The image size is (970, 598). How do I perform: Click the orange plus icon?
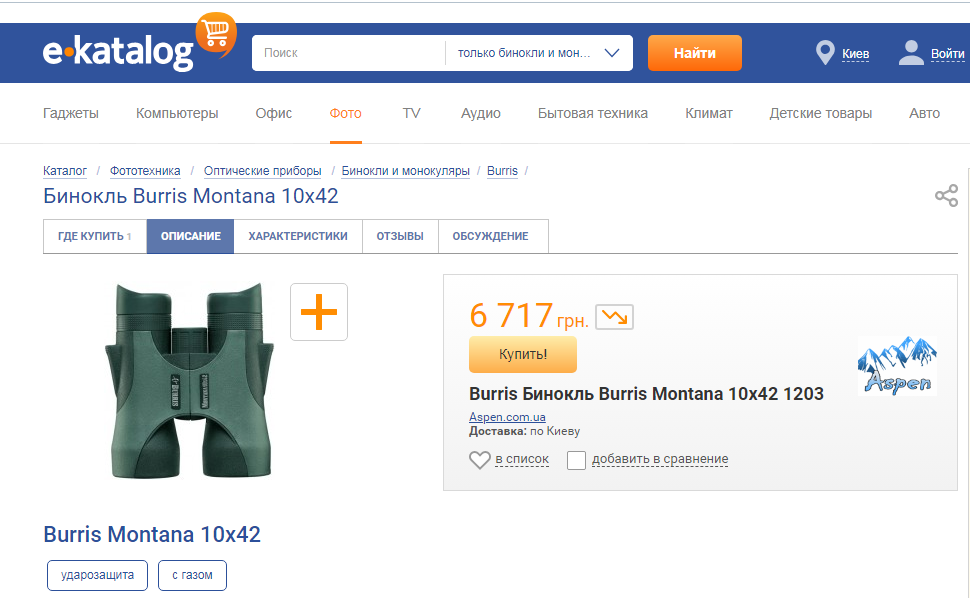coord(319,312)
